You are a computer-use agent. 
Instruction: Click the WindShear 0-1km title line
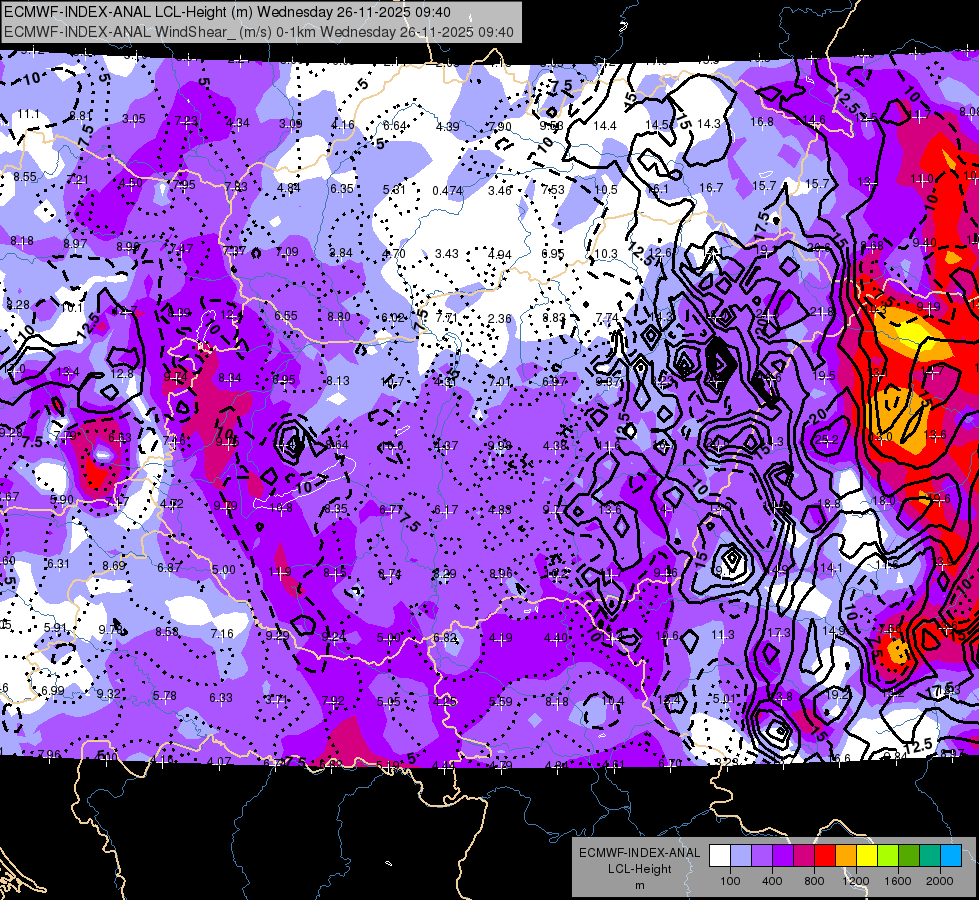(259, 32)
